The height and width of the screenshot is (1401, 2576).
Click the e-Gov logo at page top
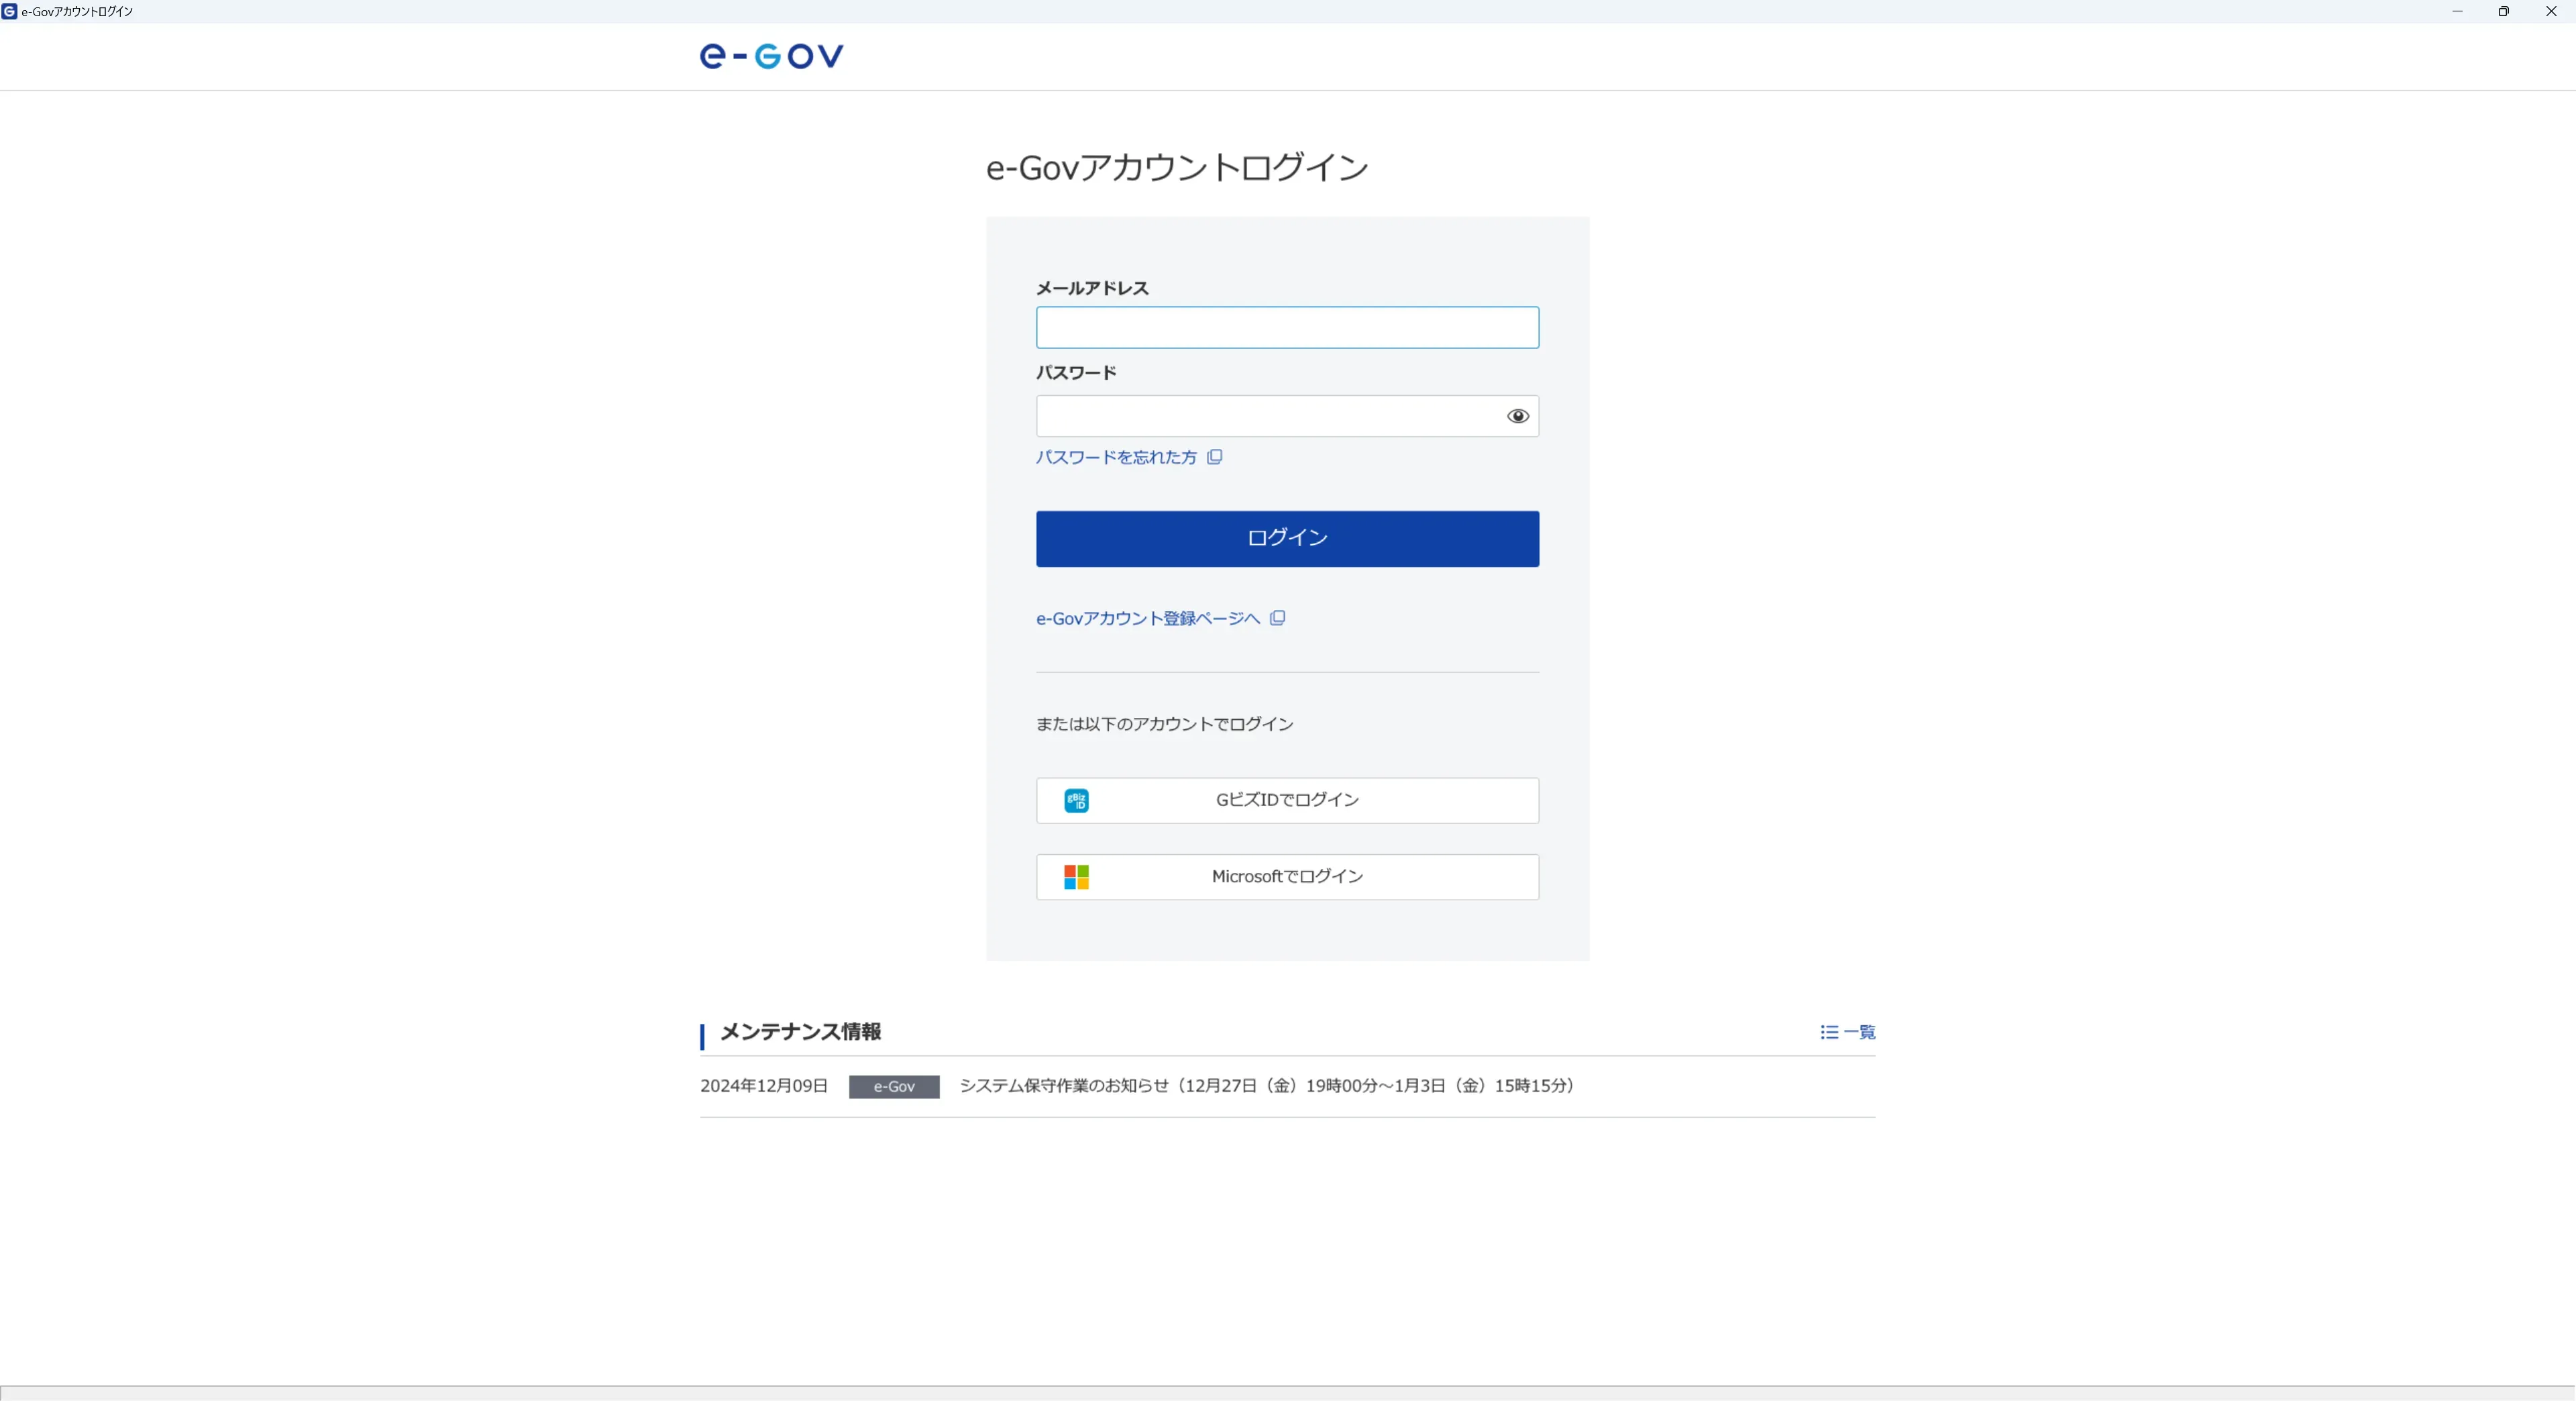[x=770, y=56]
